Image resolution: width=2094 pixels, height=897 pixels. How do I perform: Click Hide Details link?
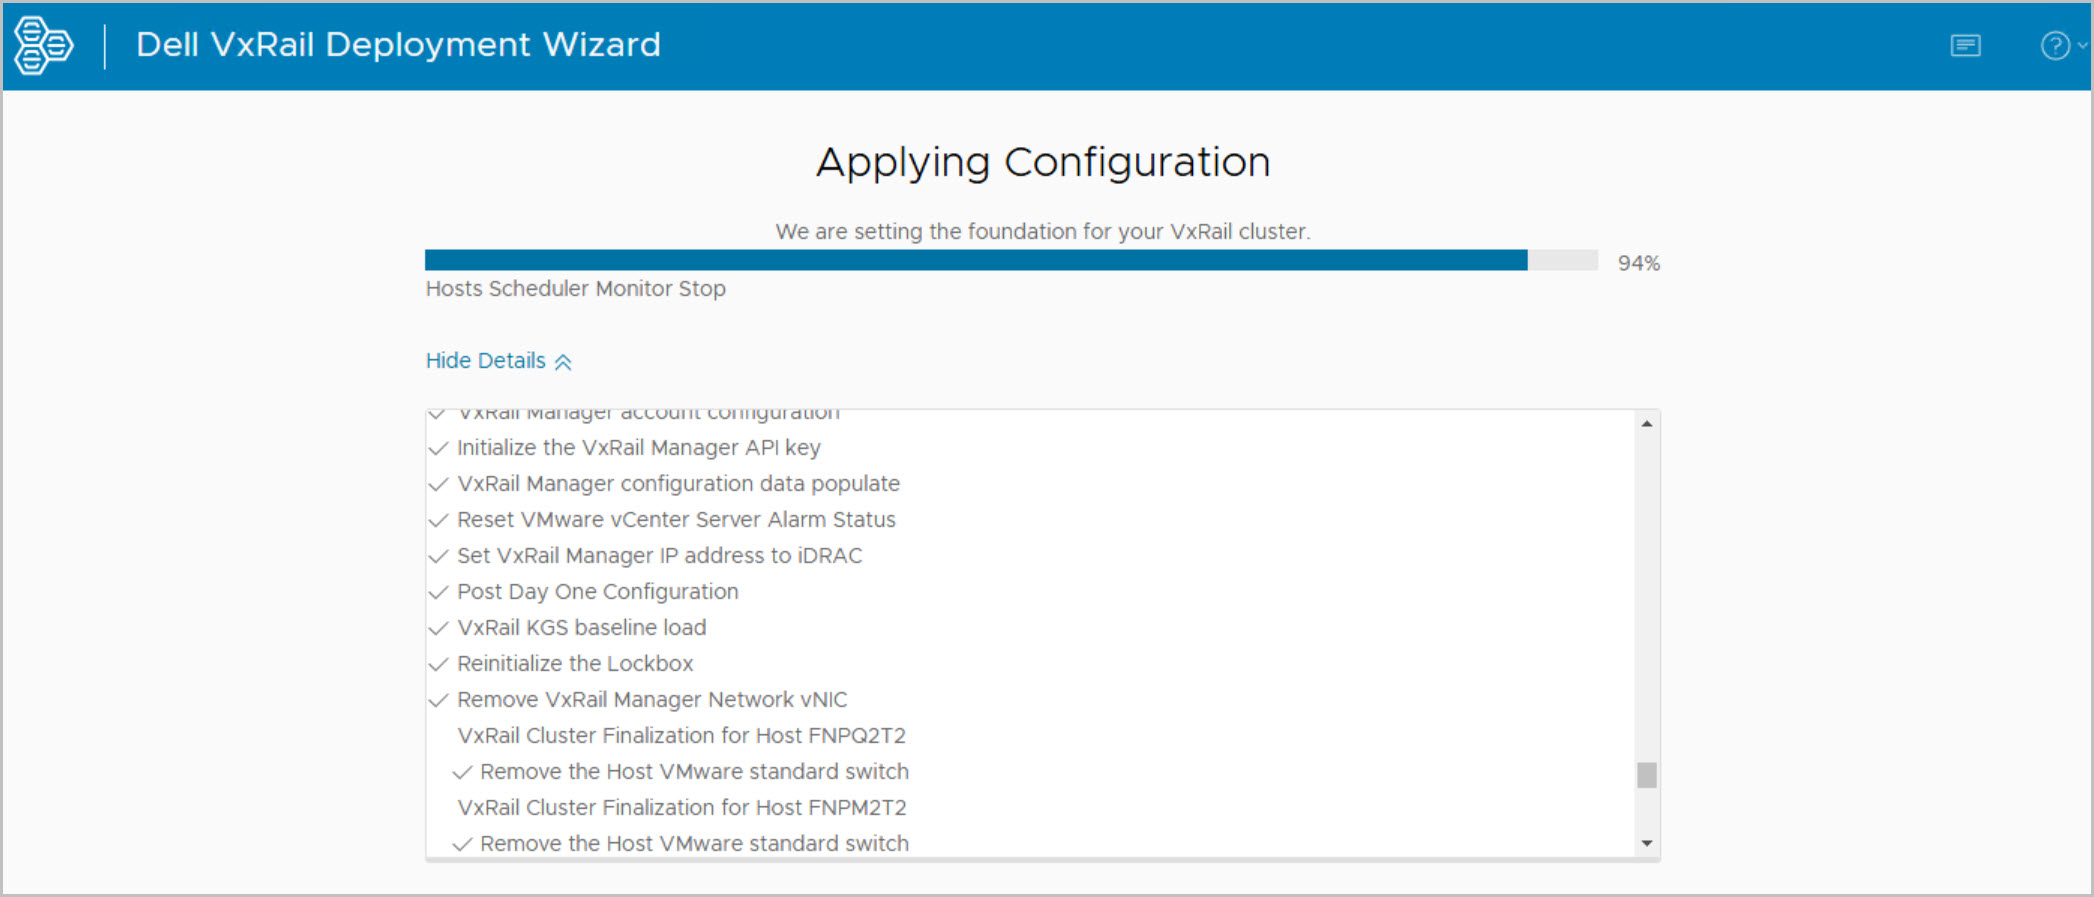[x=486, y=361]
